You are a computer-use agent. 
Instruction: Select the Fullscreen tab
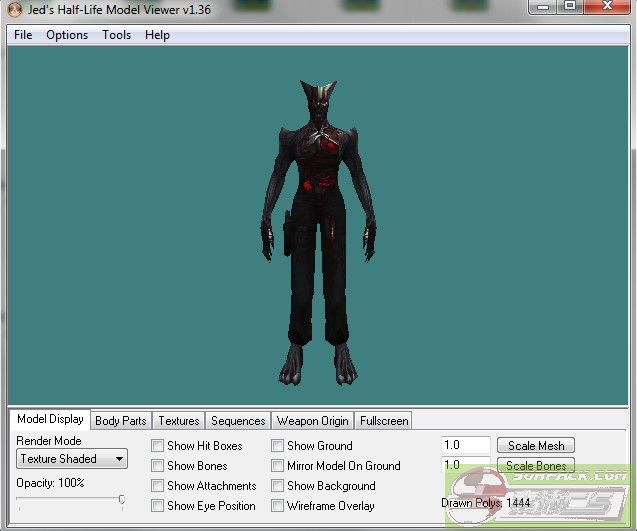[384, 421]
